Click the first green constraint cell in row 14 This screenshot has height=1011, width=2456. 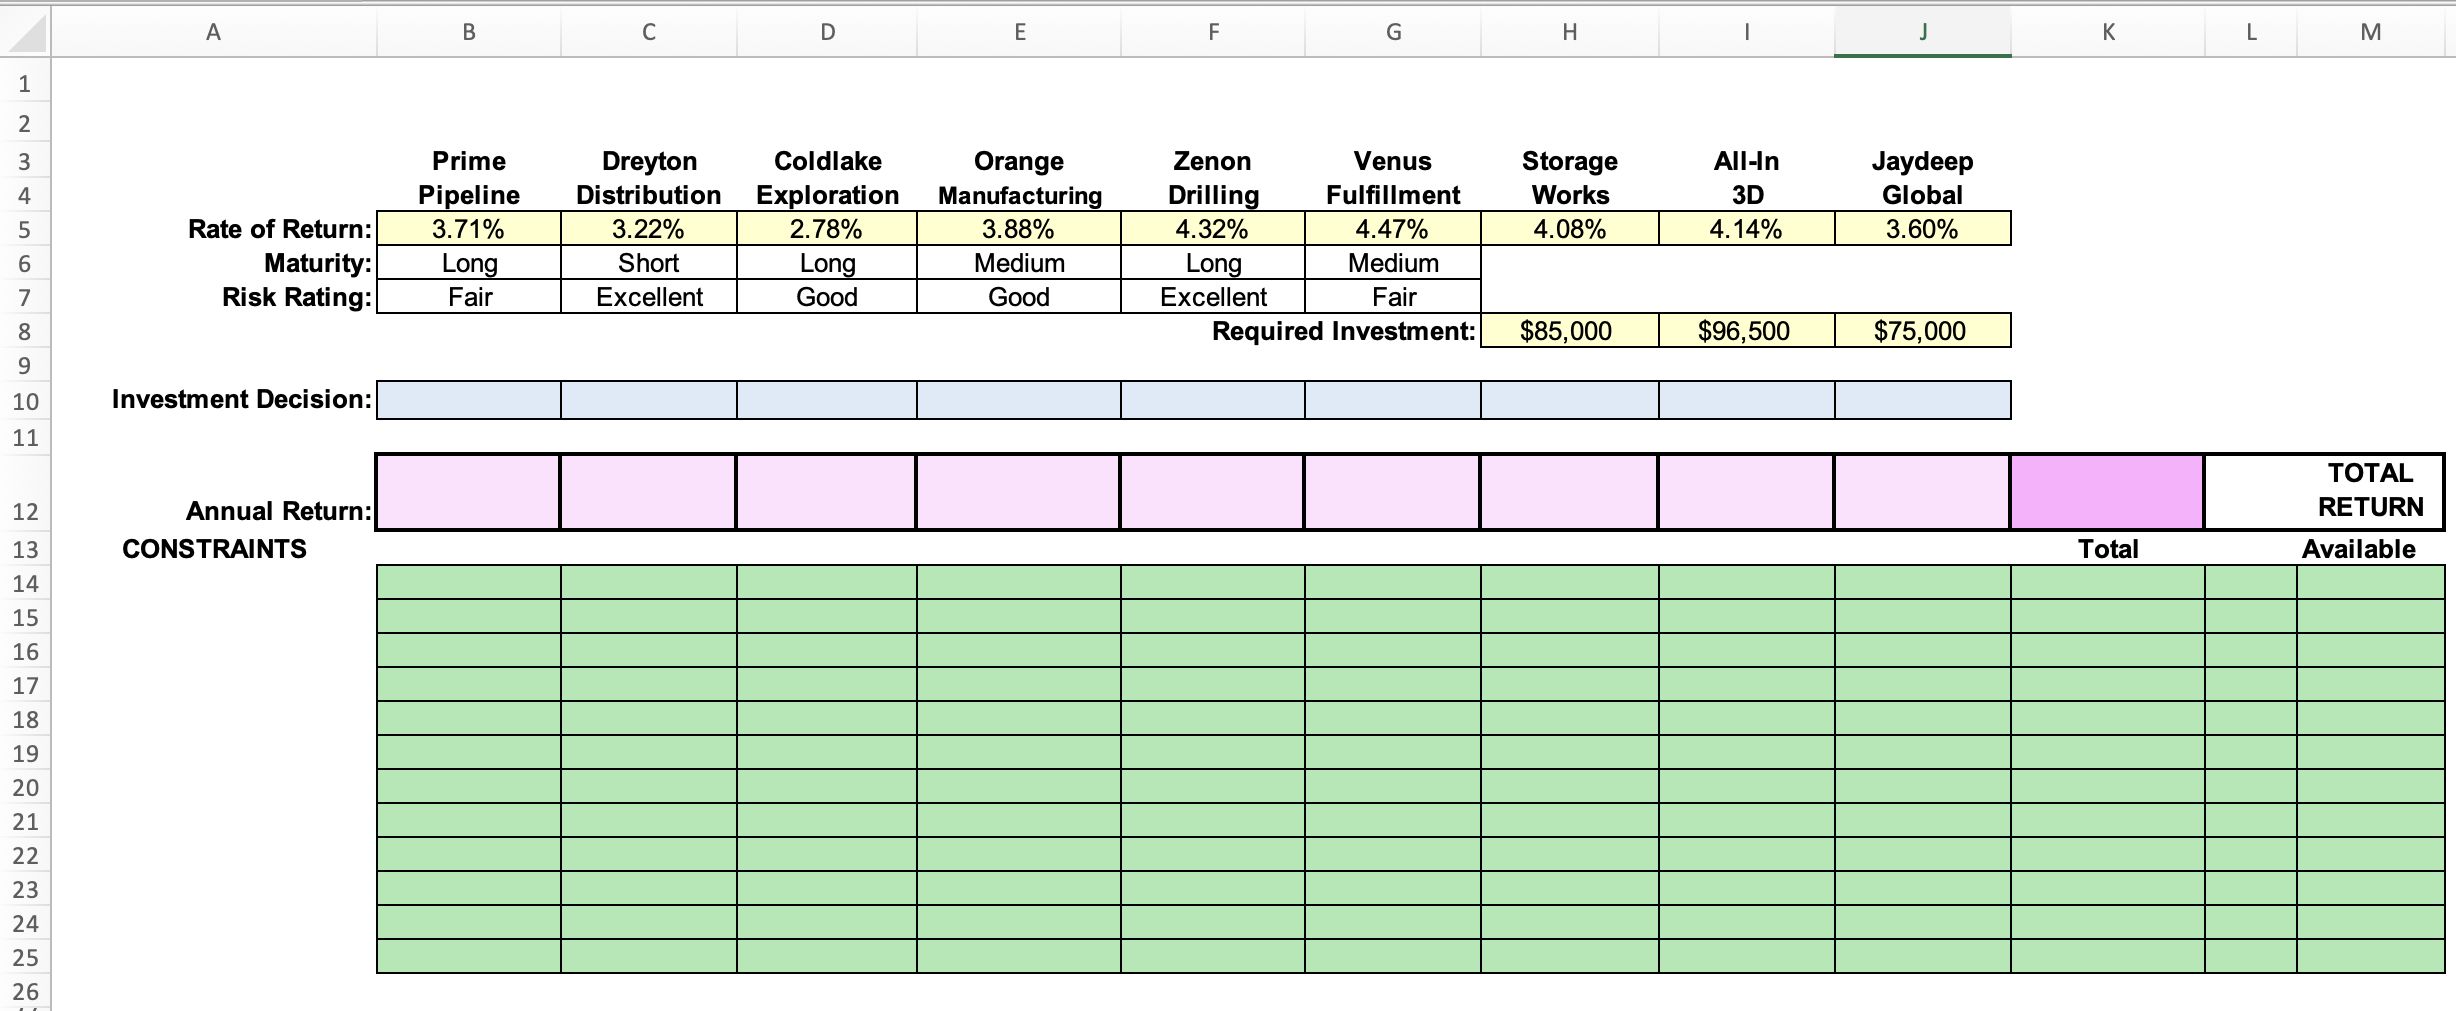(x=468, y=583)
